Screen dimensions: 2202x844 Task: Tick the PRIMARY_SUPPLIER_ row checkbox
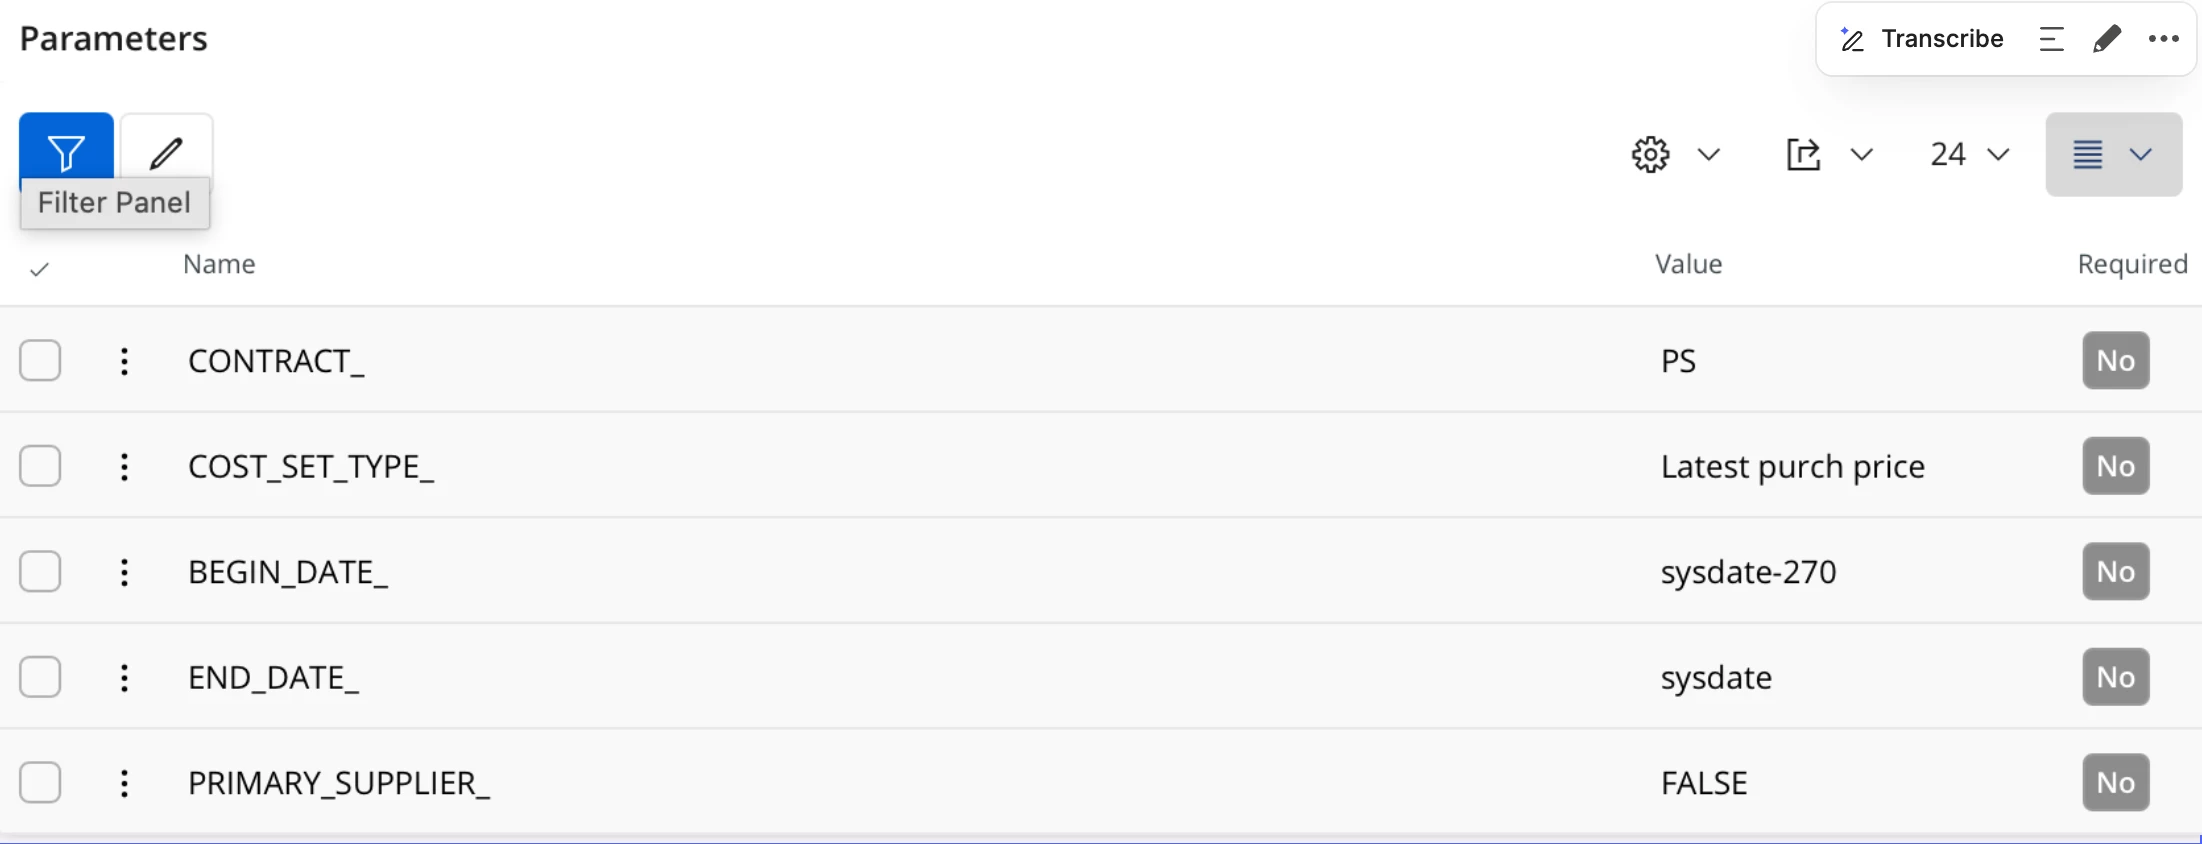[x=40, y=782]
